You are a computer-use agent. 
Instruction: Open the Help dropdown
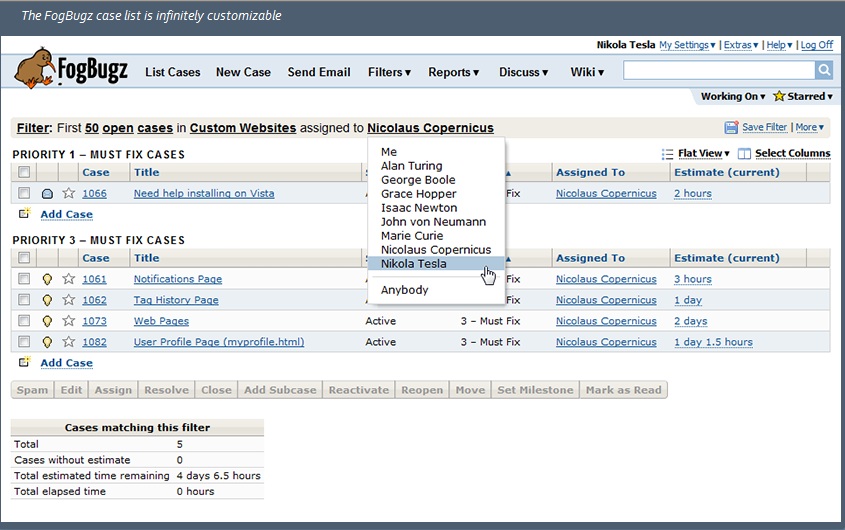(x=779, y=45)
